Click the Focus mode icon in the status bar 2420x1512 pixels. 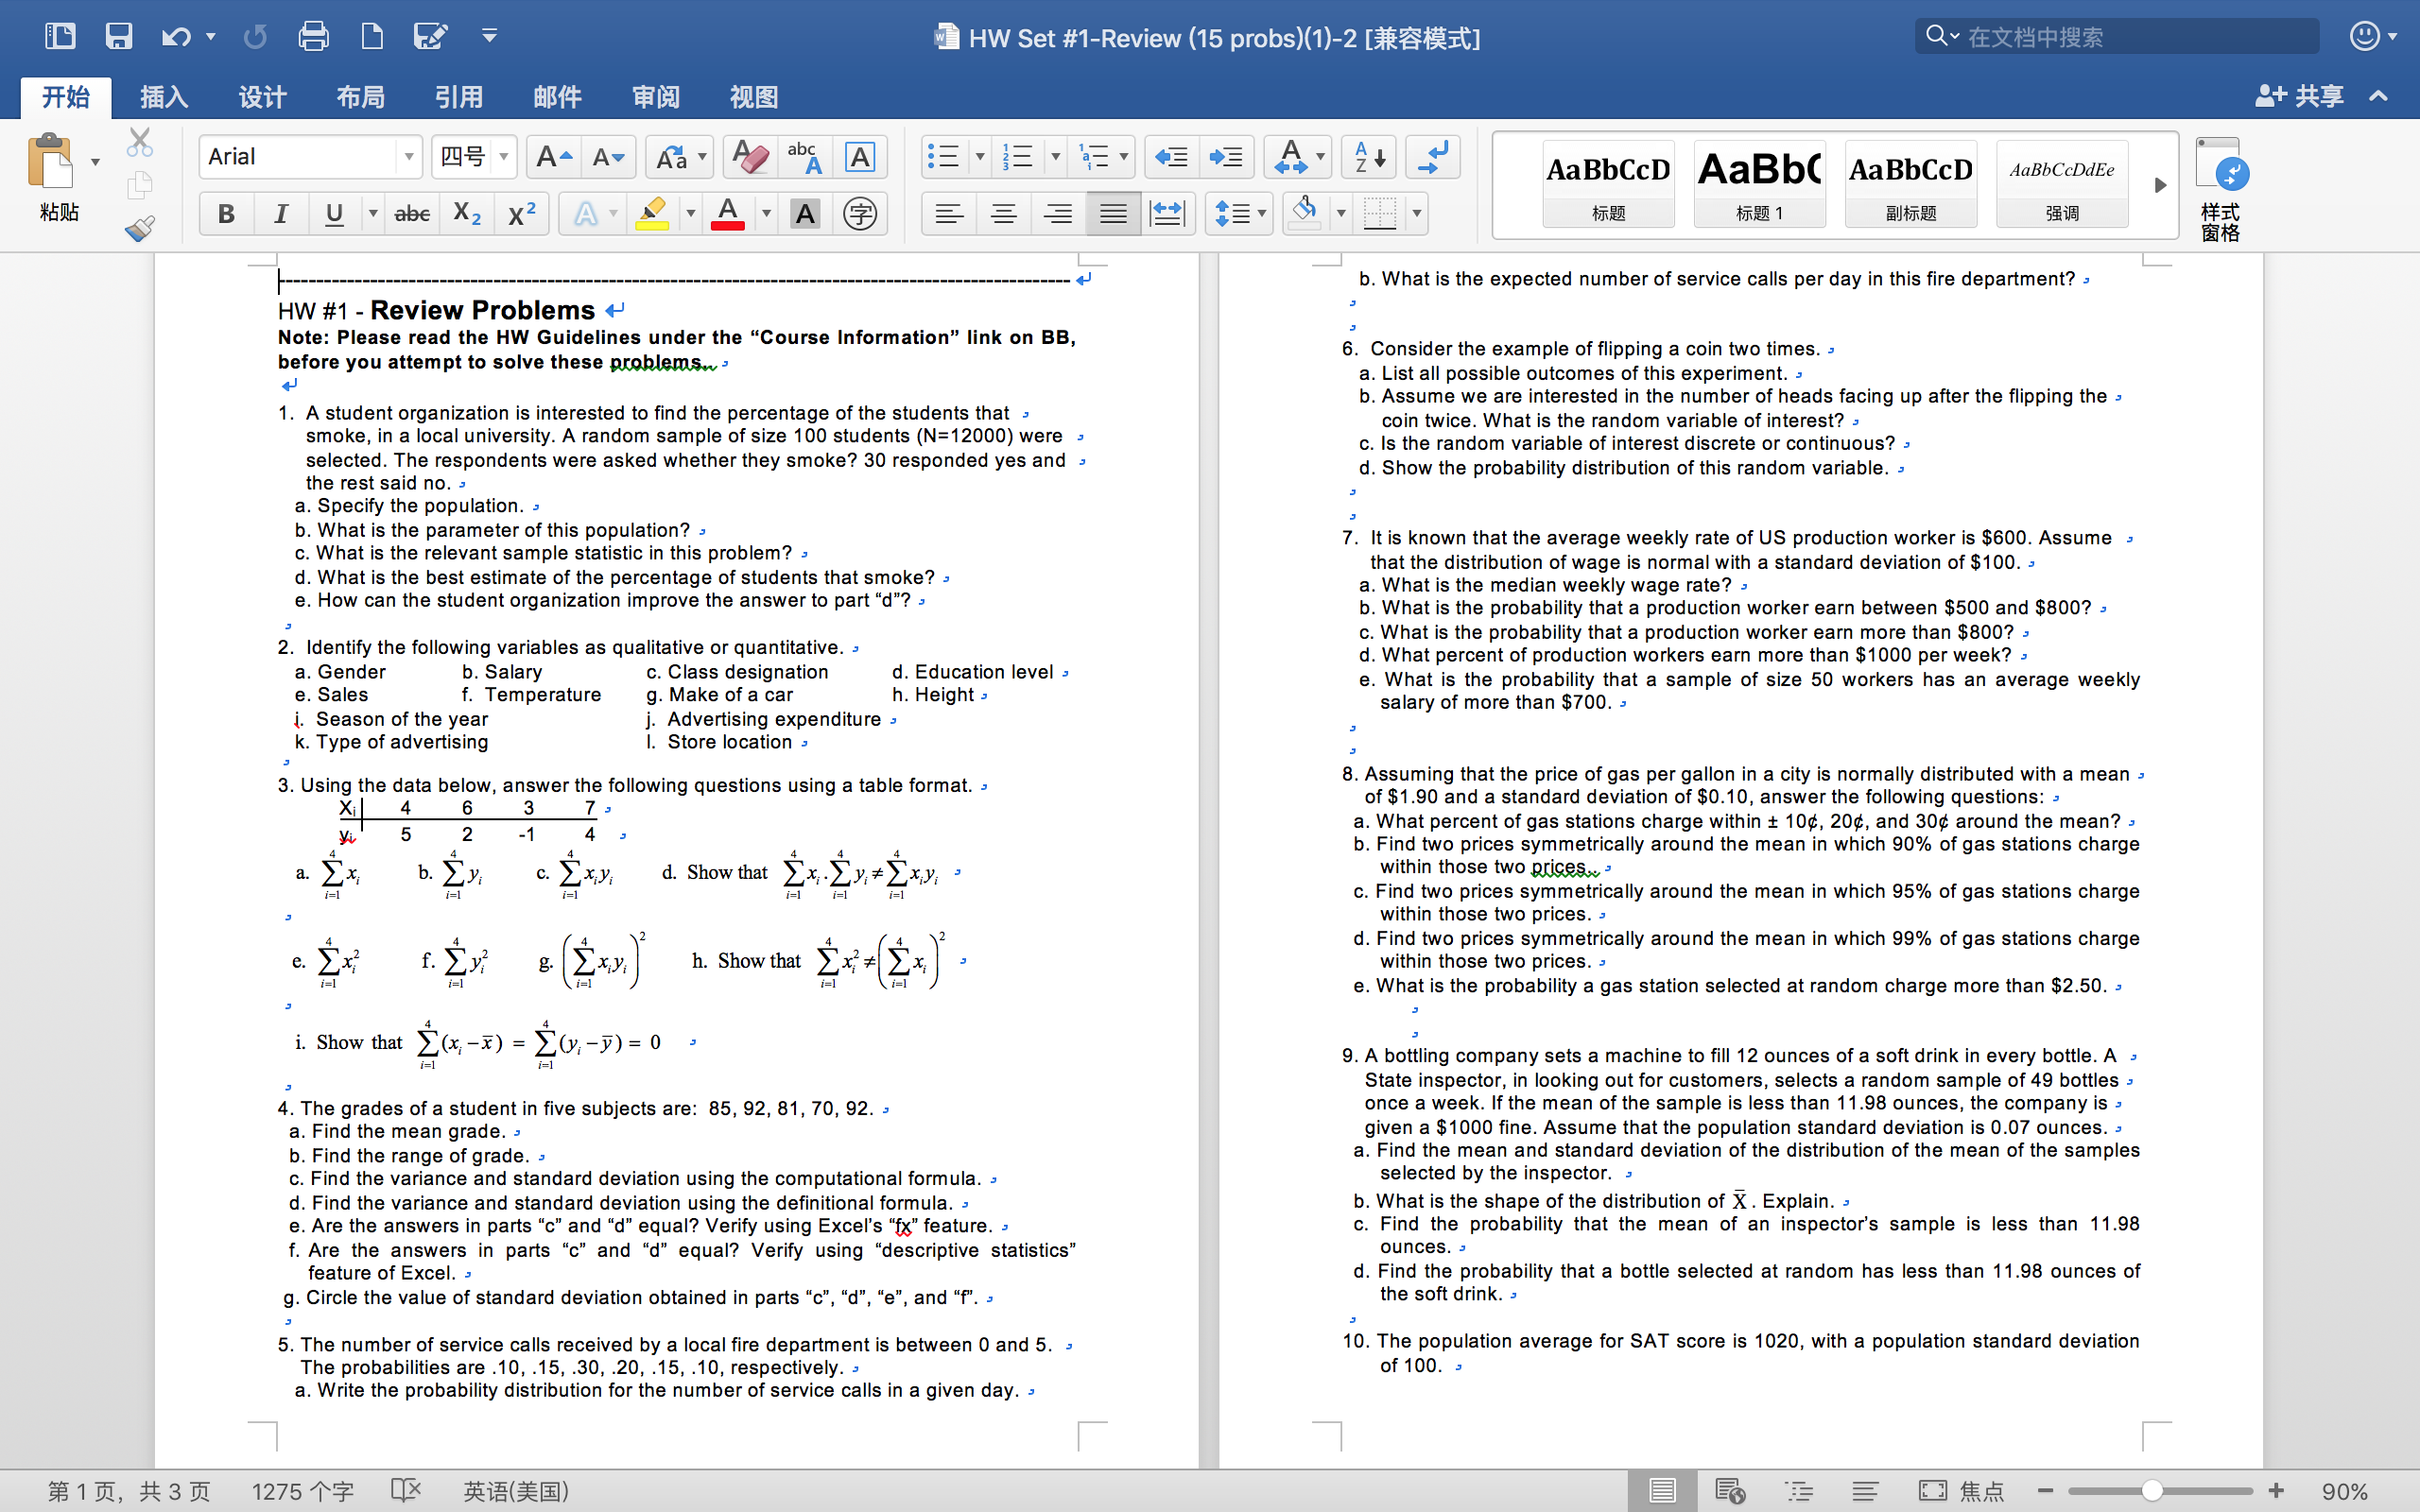(x=1932, y=1491)
